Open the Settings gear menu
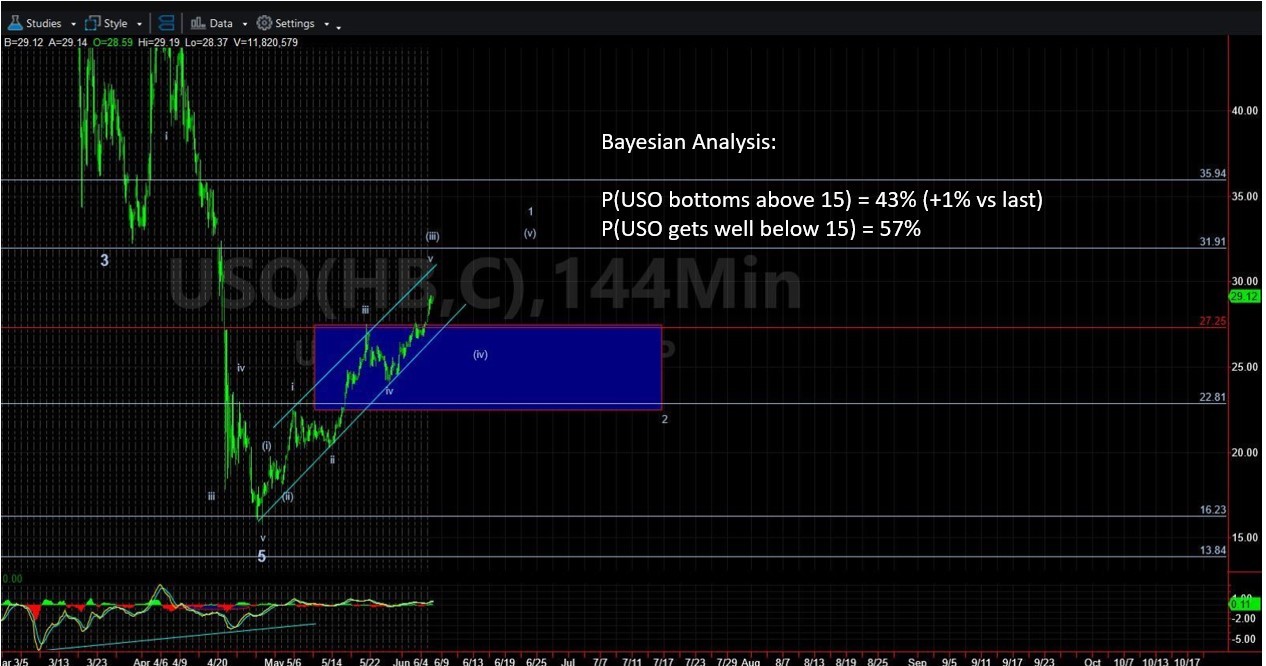 (286, 23)
